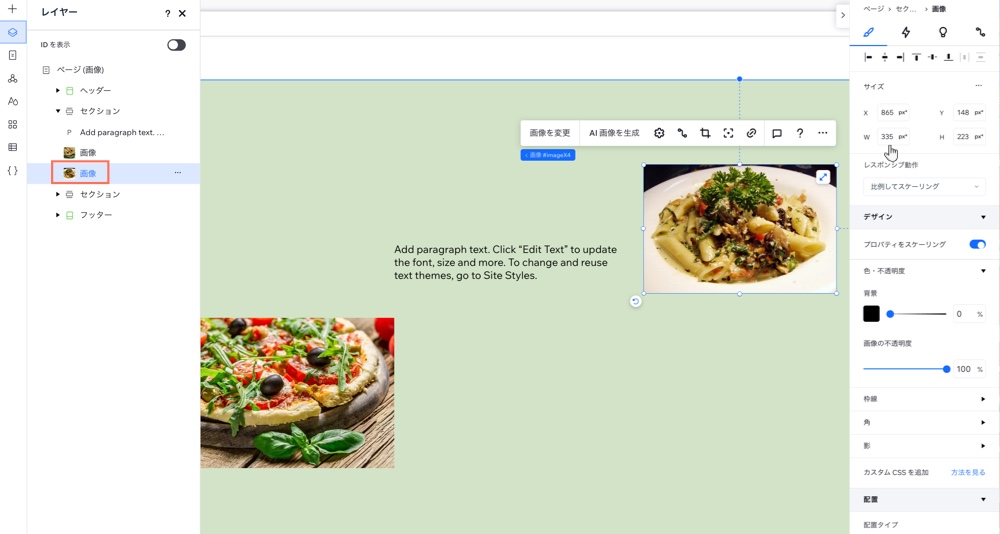Switch to the animations path tab in inspector
1000x534 pixels.
[x=980, y=32]
